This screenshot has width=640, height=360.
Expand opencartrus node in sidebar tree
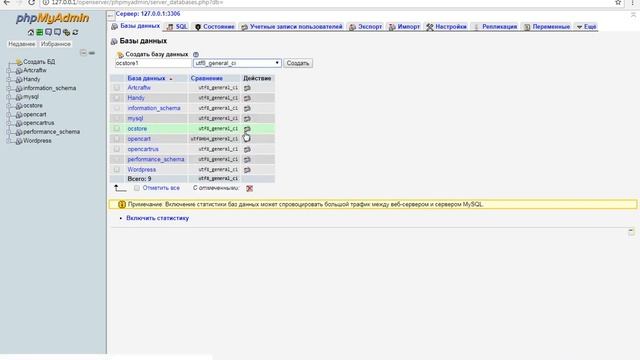click(x=9, y=123)
